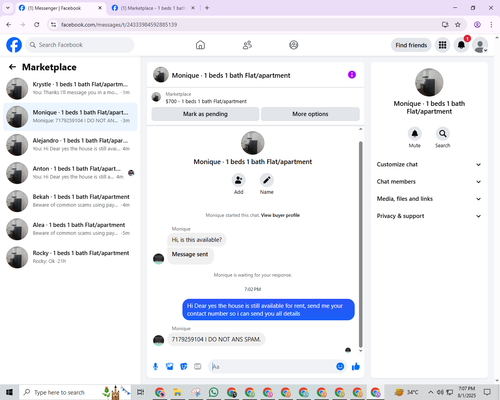Switch to the Messenger | Facebook tab
Viewport: 500px width, 400px height.
coord(60,8)
